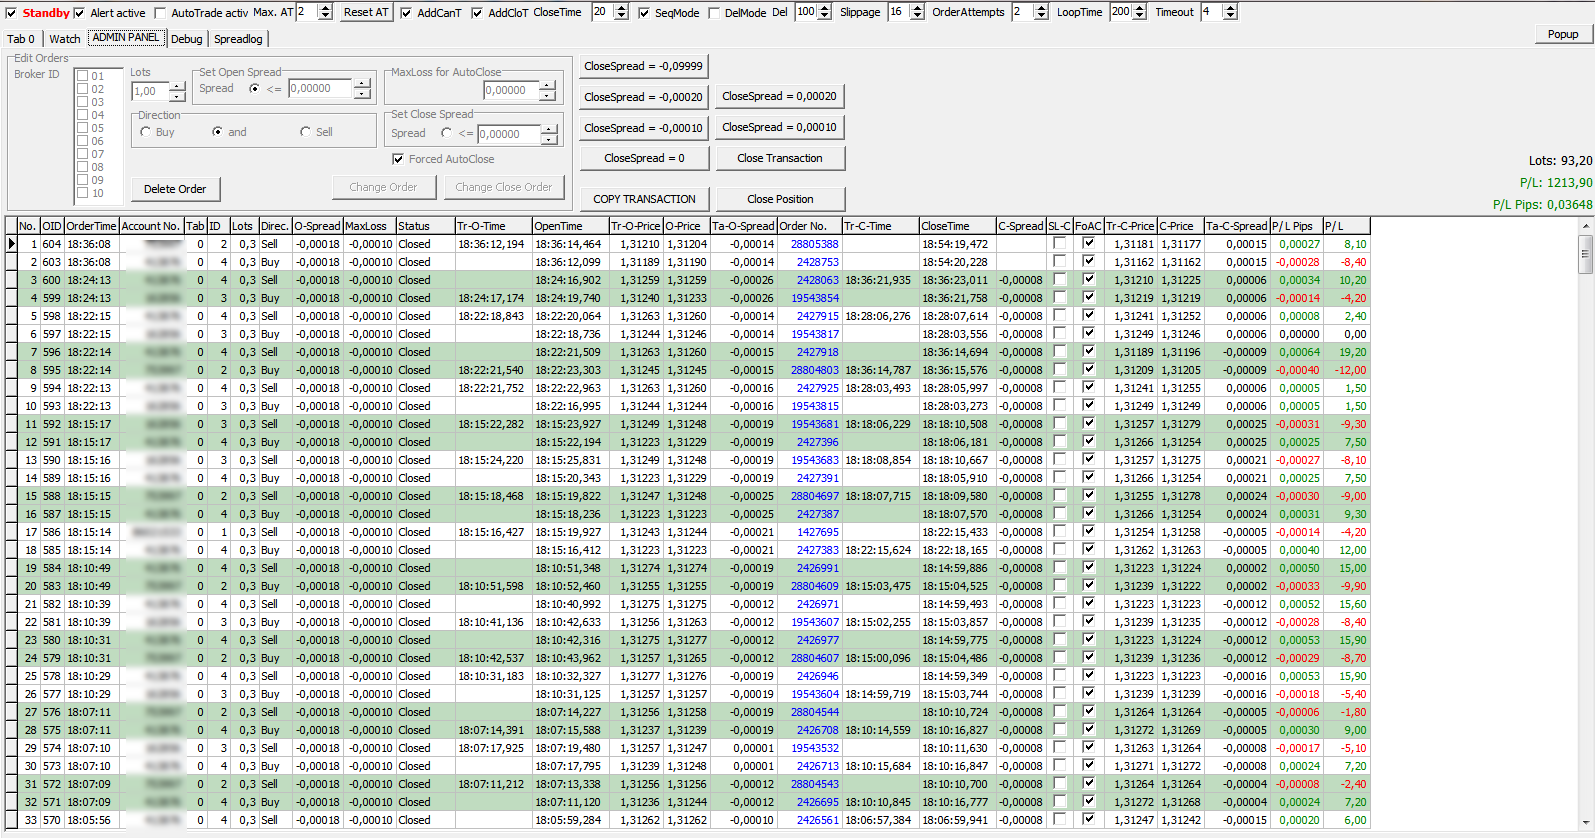The width and height of the screenshot is (1595, 838).
Task: Select the Set Open Spread radio button
Action: [254, 89]
